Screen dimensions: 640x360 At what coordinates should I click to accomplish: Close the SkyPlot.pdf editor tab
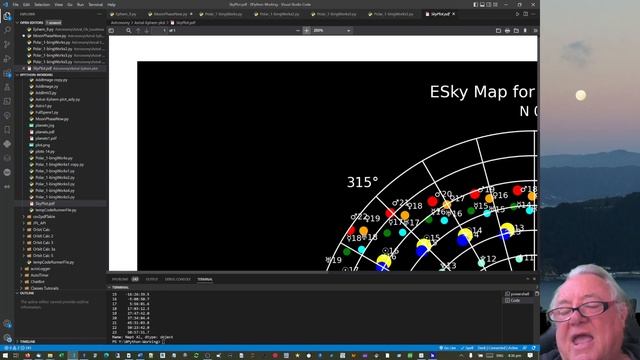[x=453, y=14]
